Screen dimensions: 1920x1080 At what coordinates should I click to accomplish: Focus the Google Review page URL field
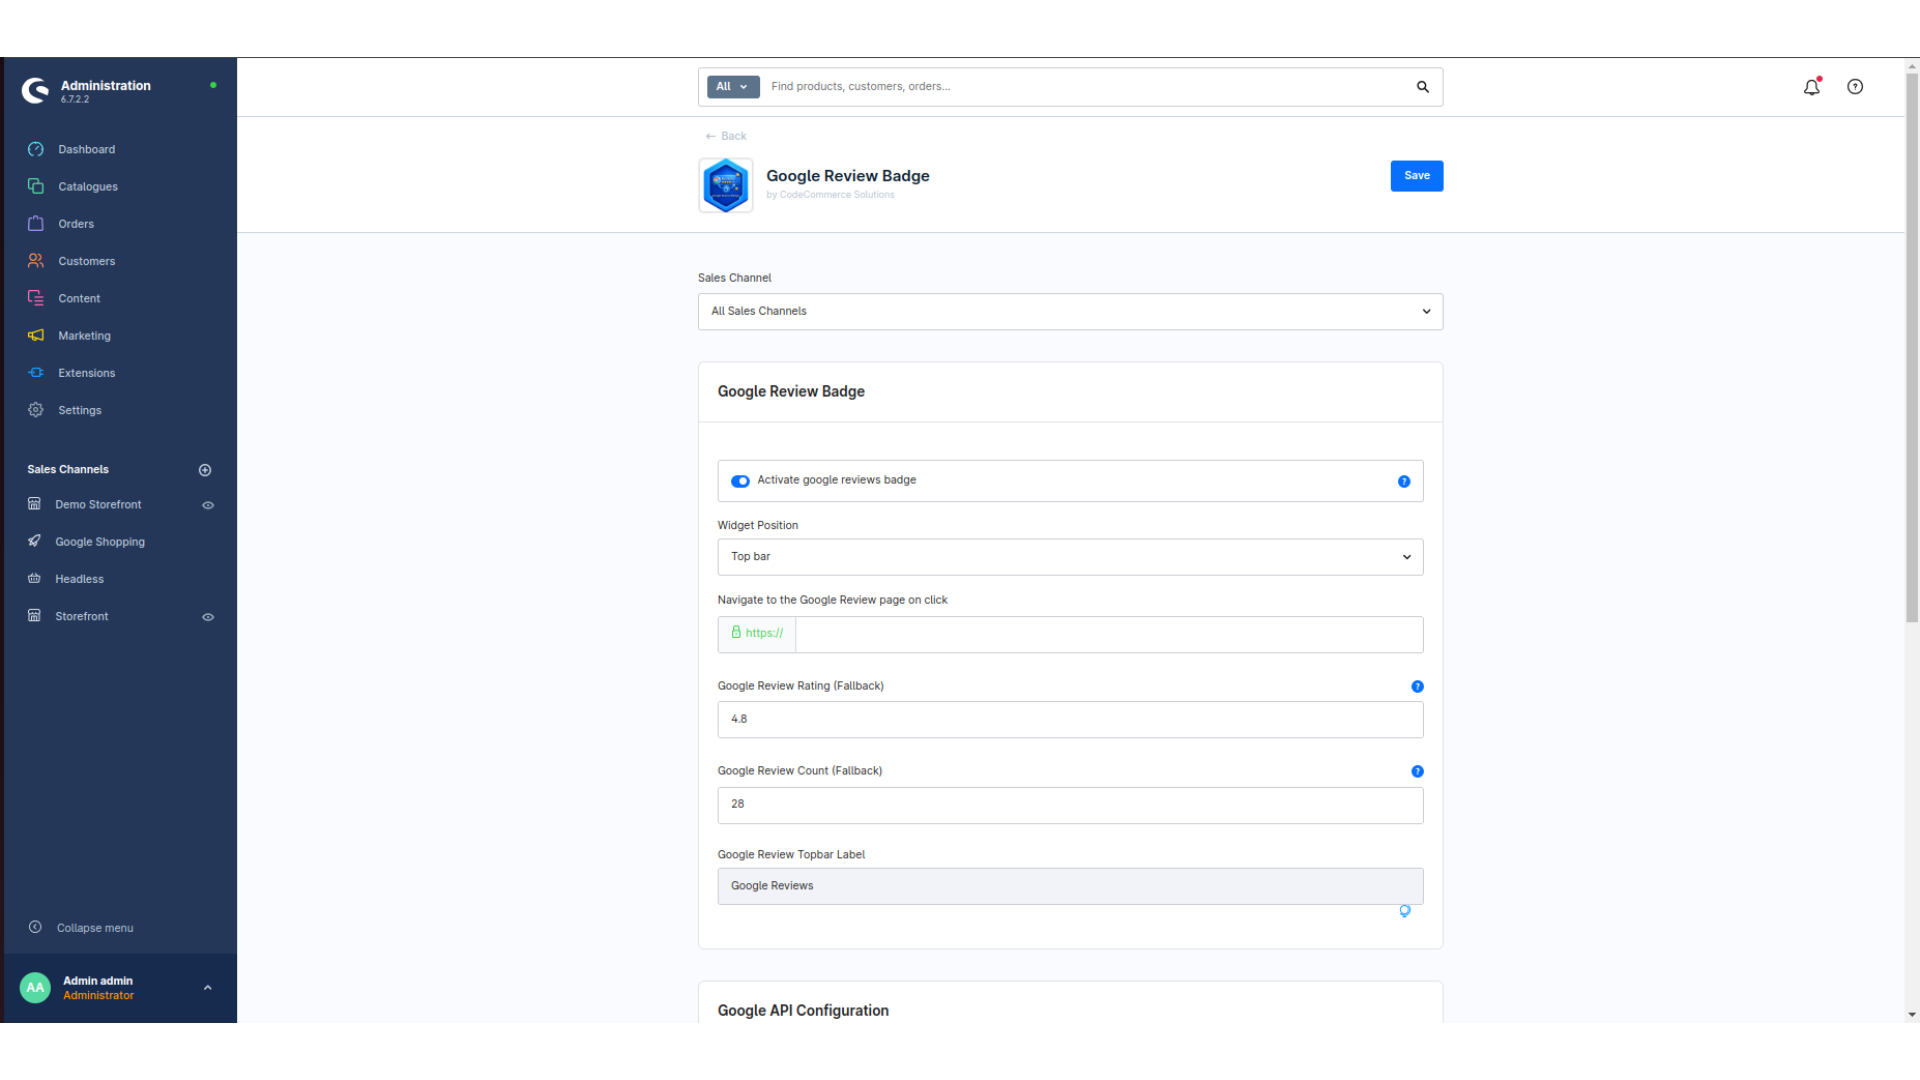pyautogui.click(x=1109, y=634)
